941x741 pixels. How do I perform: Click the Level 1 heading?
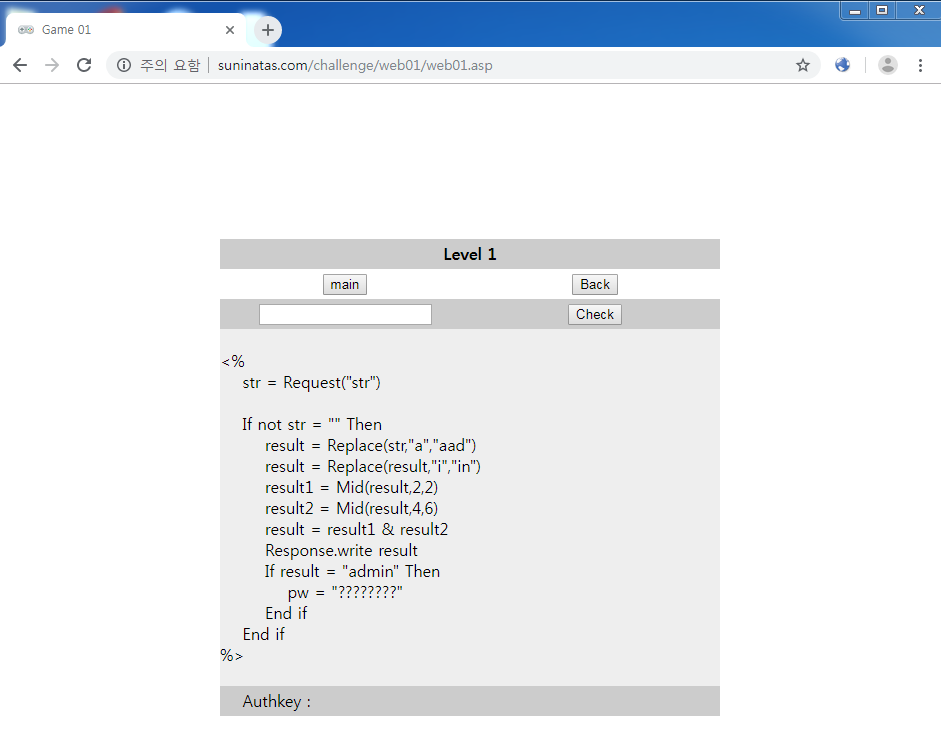[x=470, y=254]
